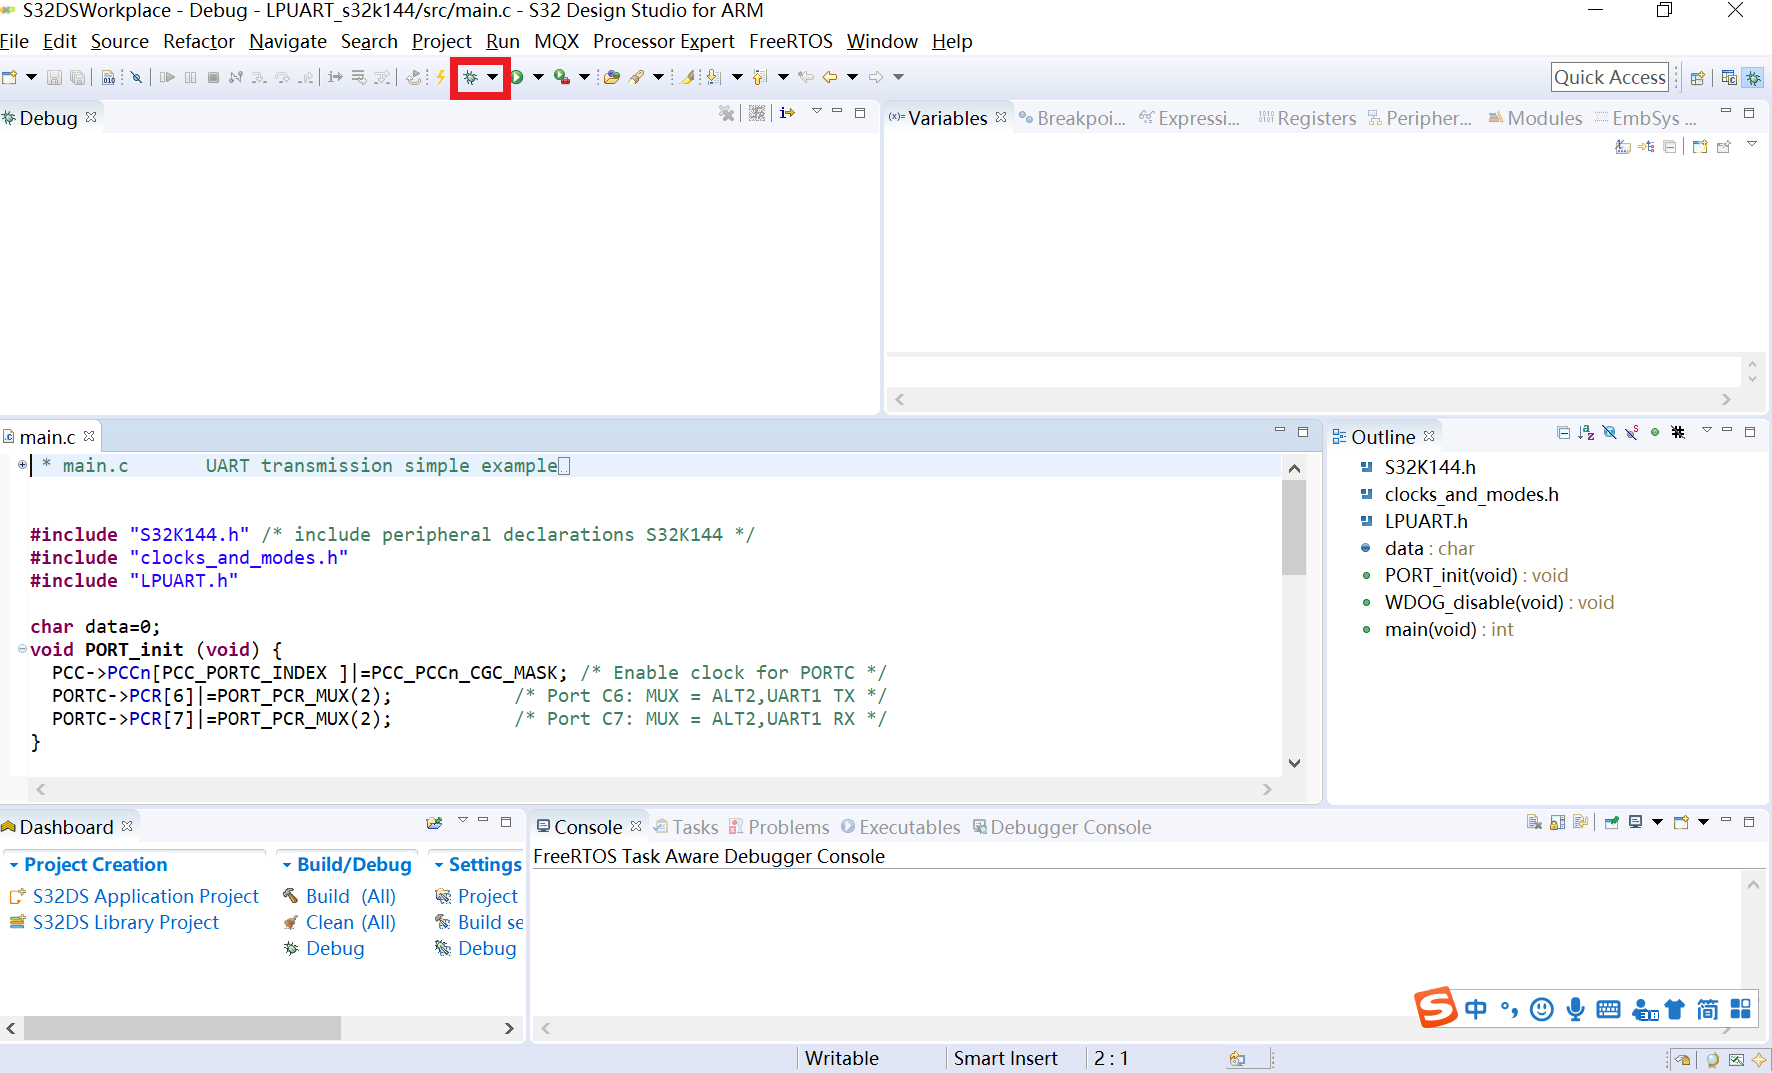The width and height of the screenshot is (1772, 1073).
Task: Open dropdown arrow next to Debug bug icon
Action: coord(492,77)
